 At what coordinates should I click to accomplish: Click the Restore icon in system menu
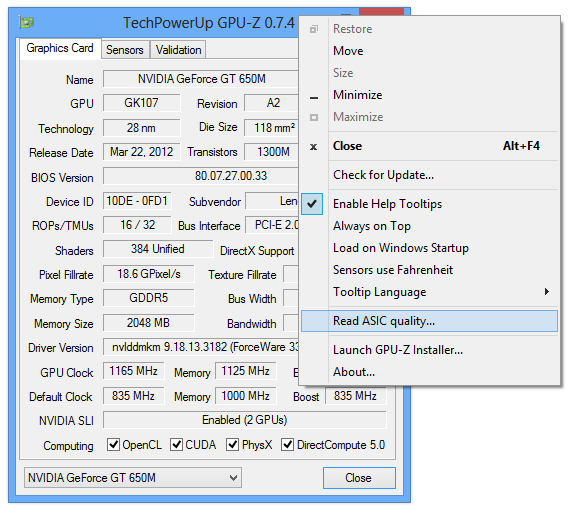(x=313, y=29)
